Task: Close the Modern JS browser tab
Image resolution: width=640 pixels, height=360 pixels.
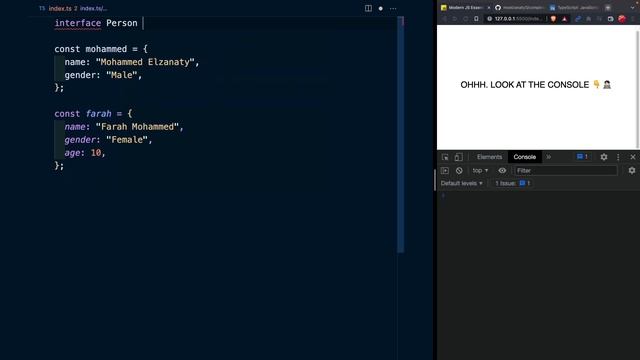Action: pos(489,8)
